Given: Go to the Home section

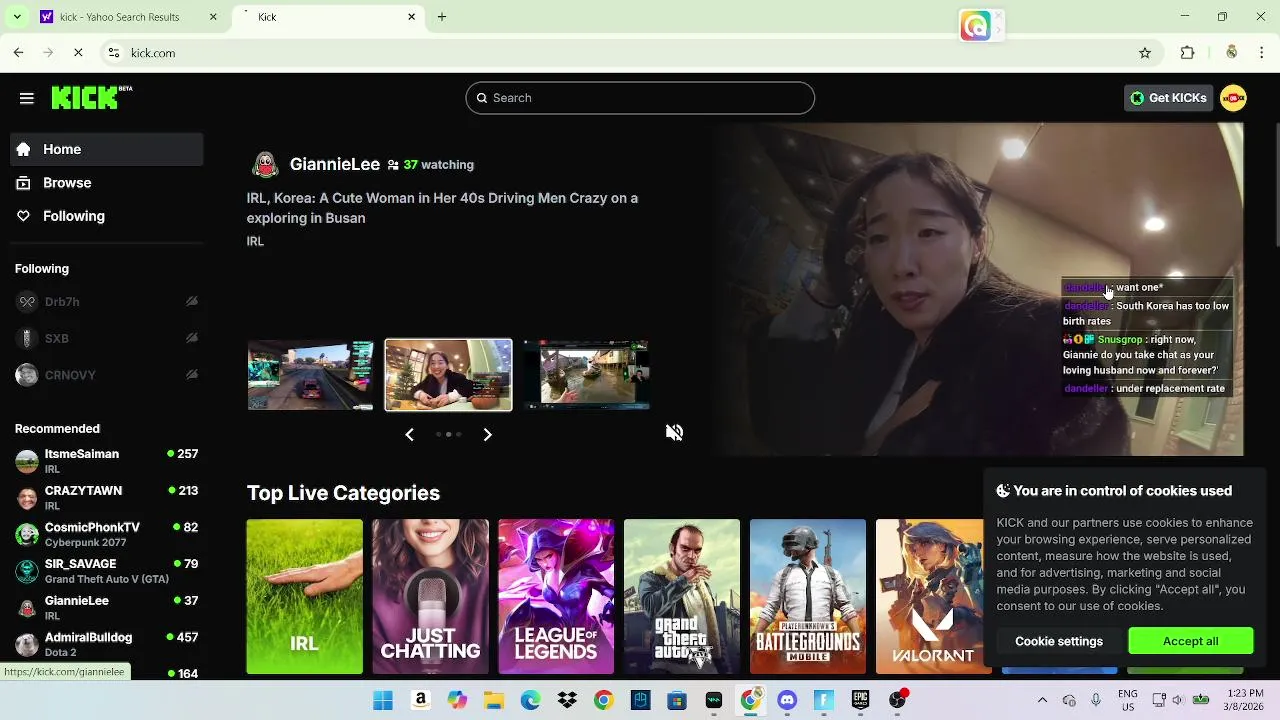Looking at the screenshot, I should coord(107,149).
